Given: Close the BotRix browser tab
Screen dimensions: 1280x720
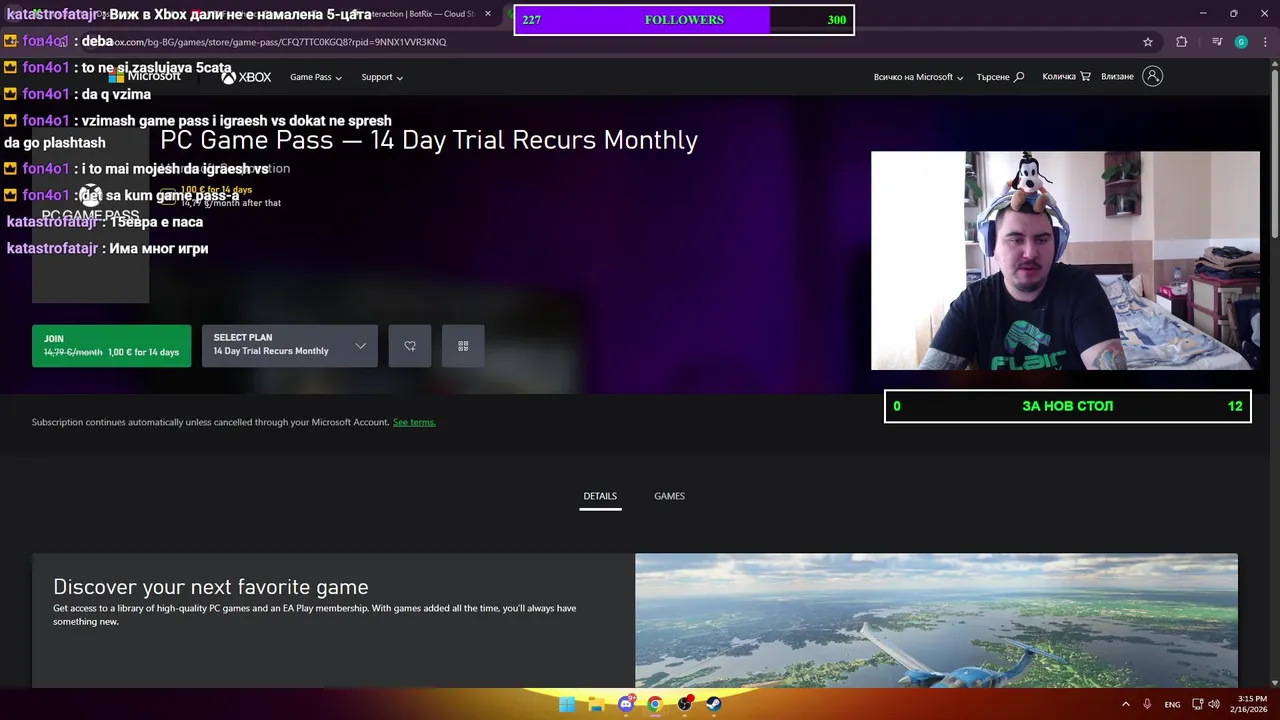Looking at the screenshot, I should click(x=488, y=14).
